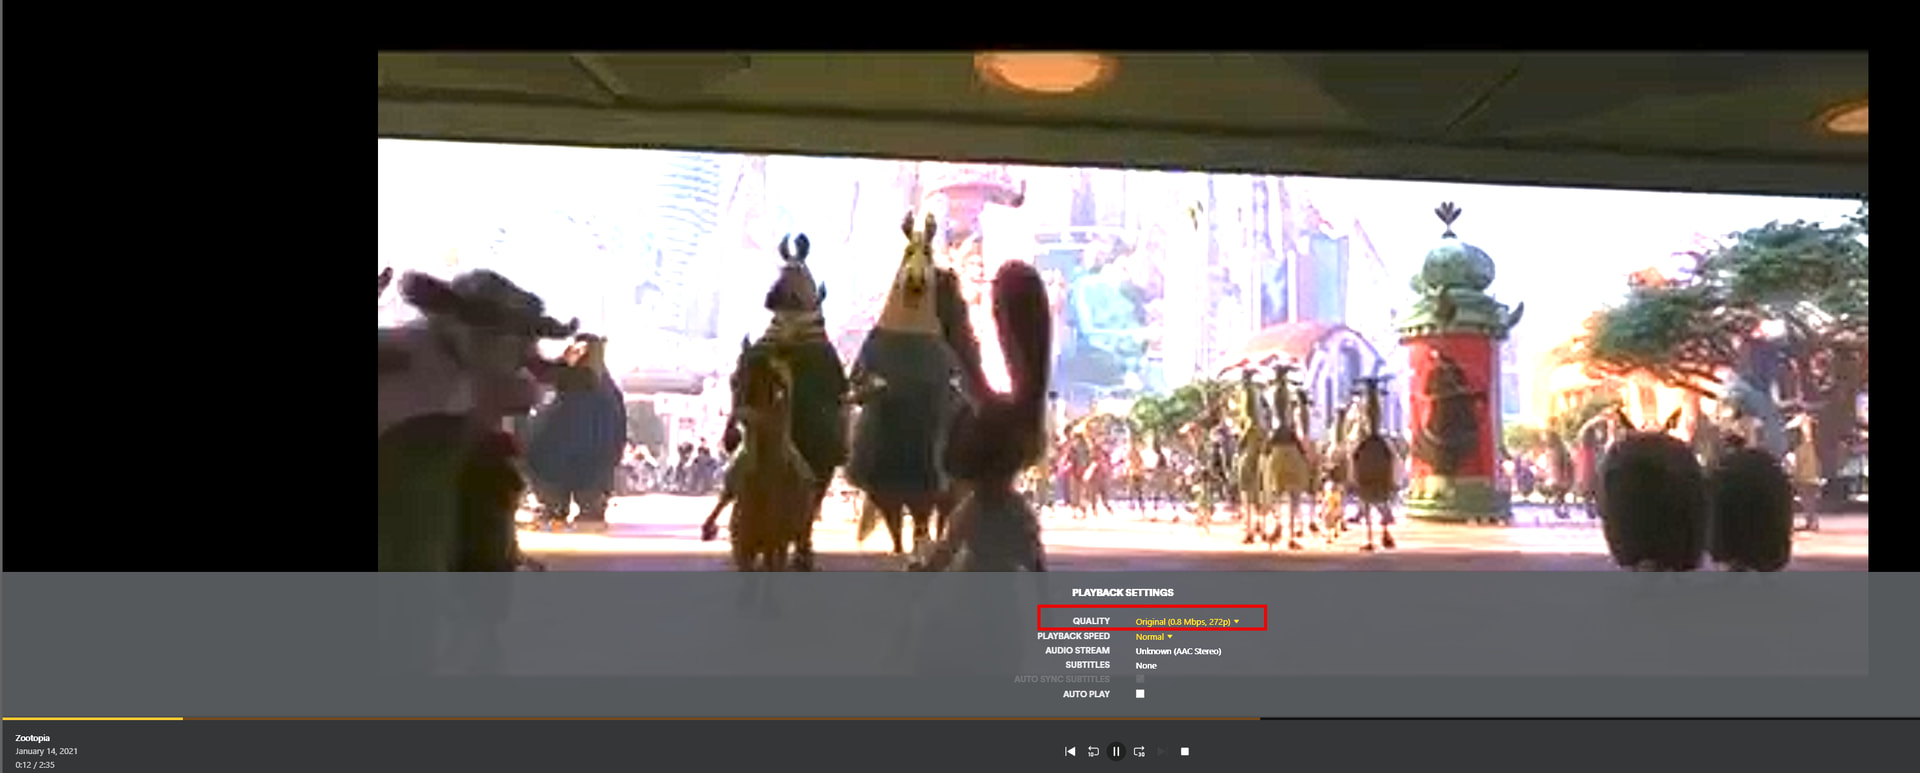Click the Zootopia title in player bar
This screenshot has width=1920, height=773.
[x=32, y=738]
